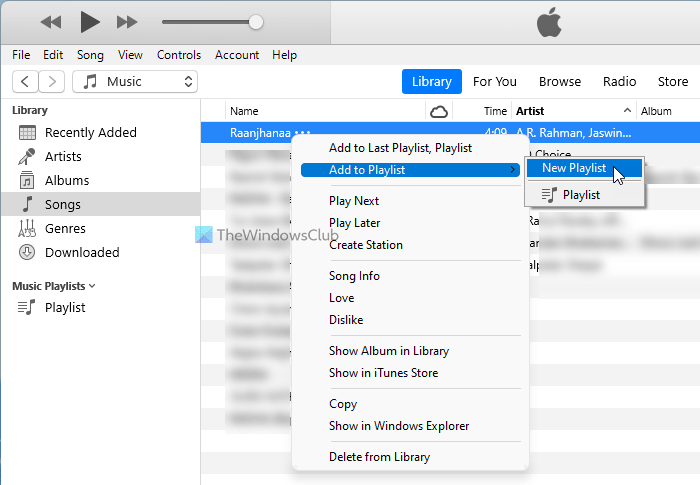
Task: Sort by the Artist column header
Action: [x=530, y=111]
